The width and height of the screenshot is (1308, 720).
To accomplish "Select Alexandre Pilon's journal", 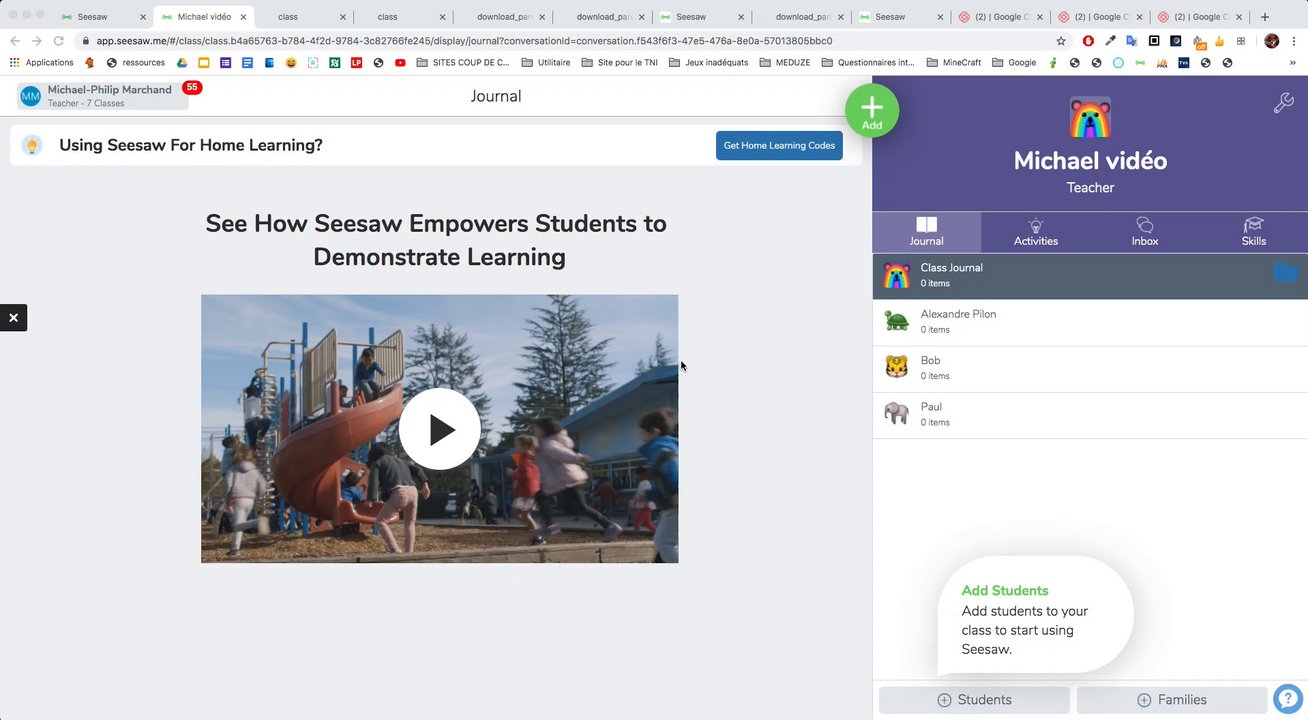I will 1090,321.
